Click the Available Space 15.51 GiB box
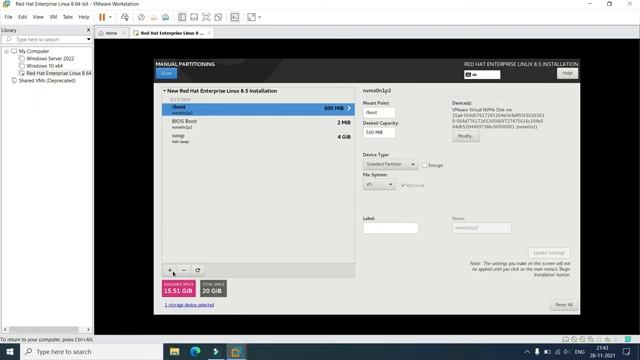The height and width of the screenshot is (360, 640). [x=178, y=288]
